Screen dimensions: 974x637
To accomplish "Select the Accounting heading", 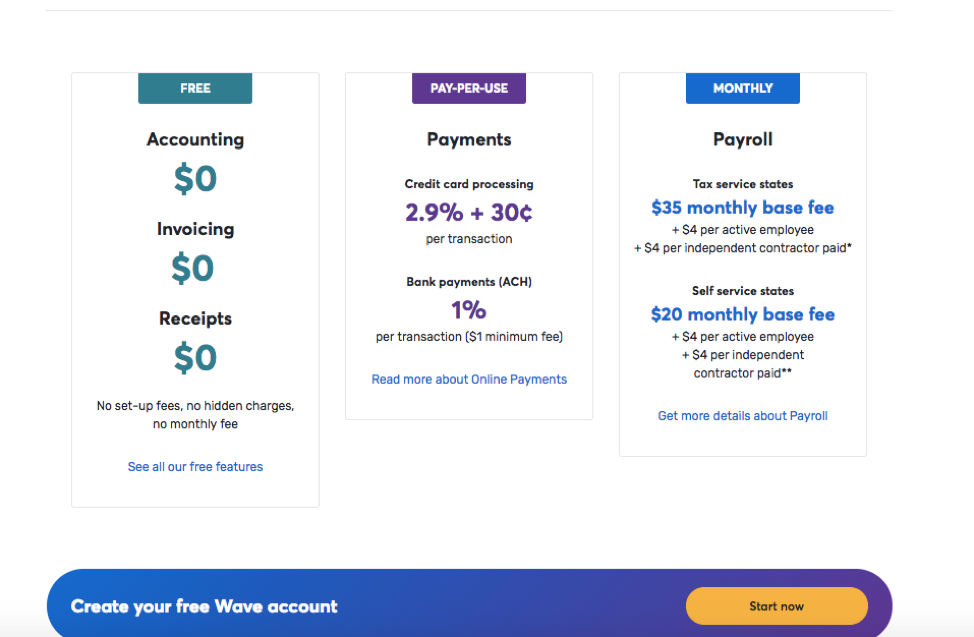I will pyautogui.click(x=195, y=140).
